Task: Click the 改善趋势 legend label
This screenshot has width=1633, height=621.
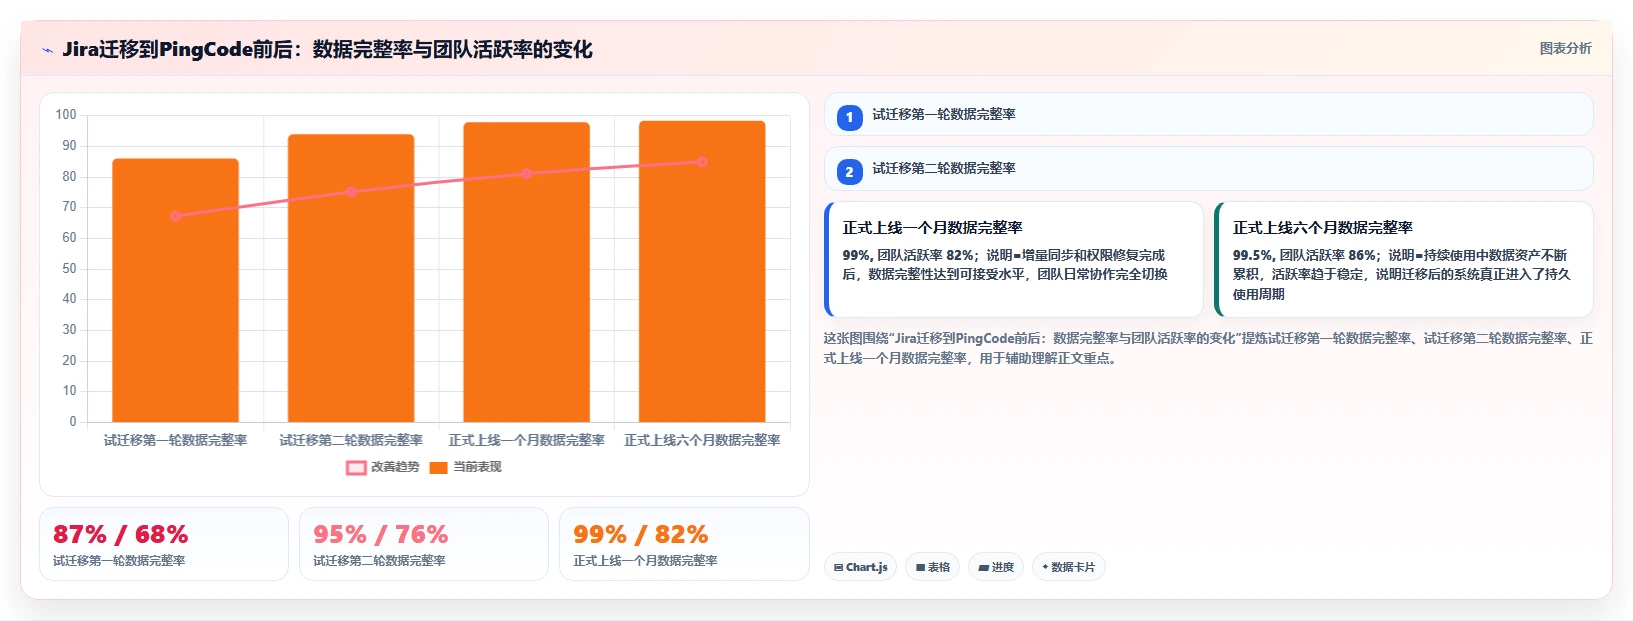Action: click(395, 467)
